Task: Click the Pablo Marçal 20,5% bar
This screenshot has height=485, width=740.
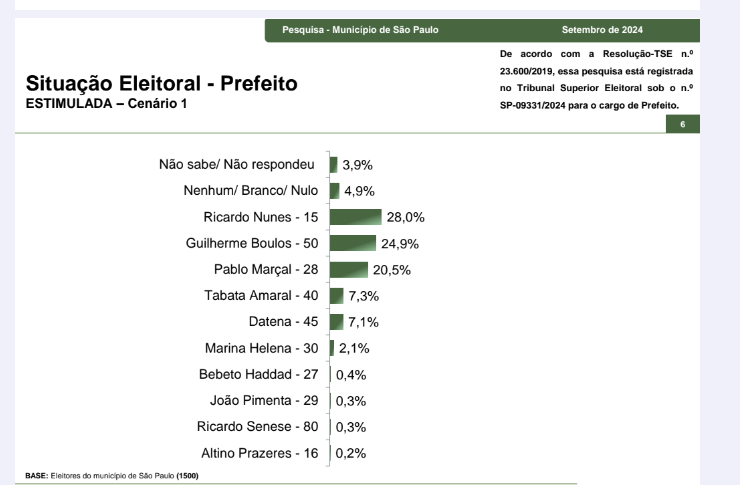Action: coord(349,269)
